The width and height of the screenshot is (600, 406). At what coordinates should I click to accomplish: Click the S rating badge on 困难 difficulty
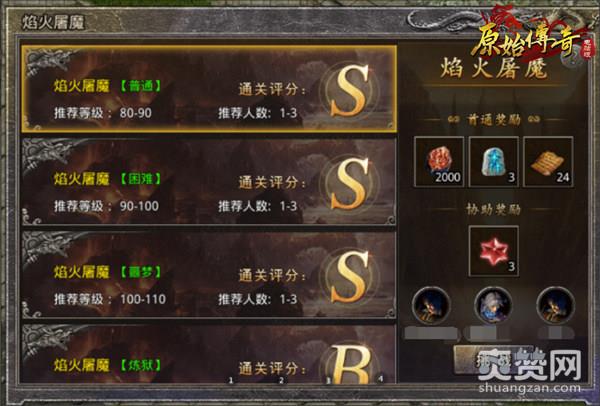349,184
